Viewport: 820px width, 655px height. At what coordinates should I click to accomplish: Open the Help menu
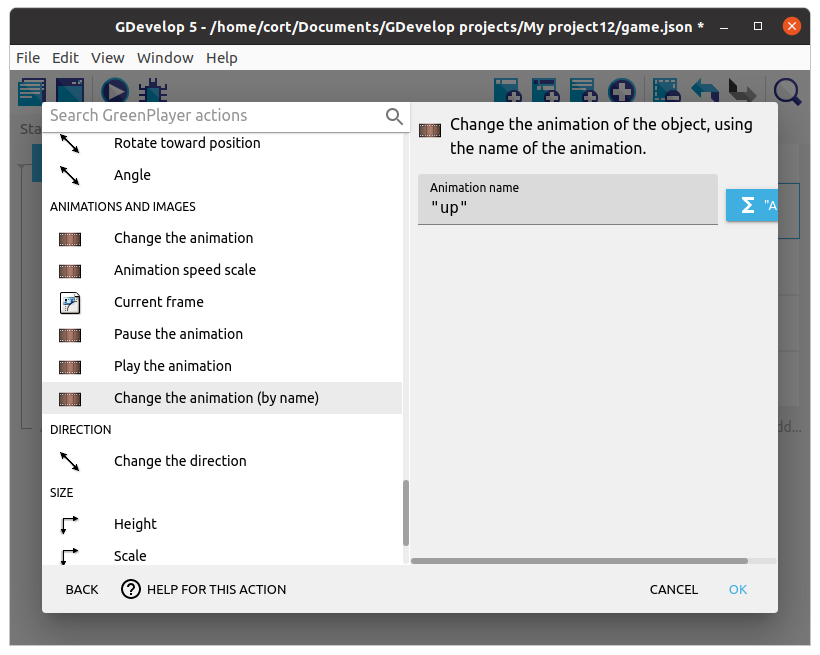(x=222, y=58)
